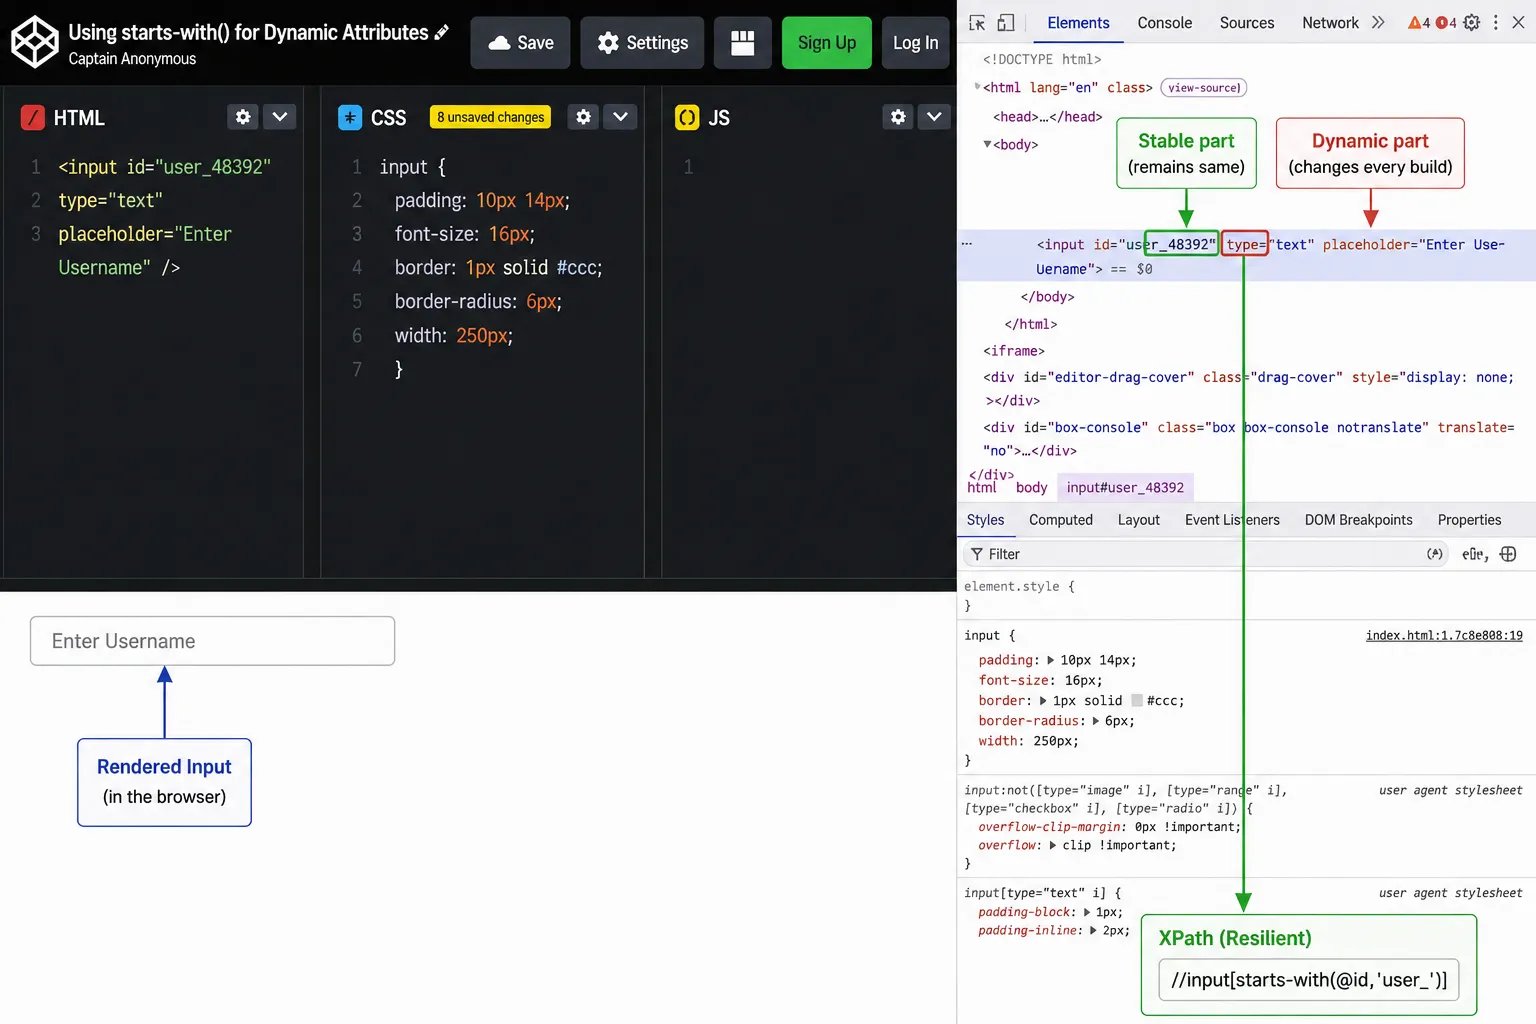Show DevTools errors count badge
1536x1024 pixels.
pyautogui.click(x=1446, y=22)
